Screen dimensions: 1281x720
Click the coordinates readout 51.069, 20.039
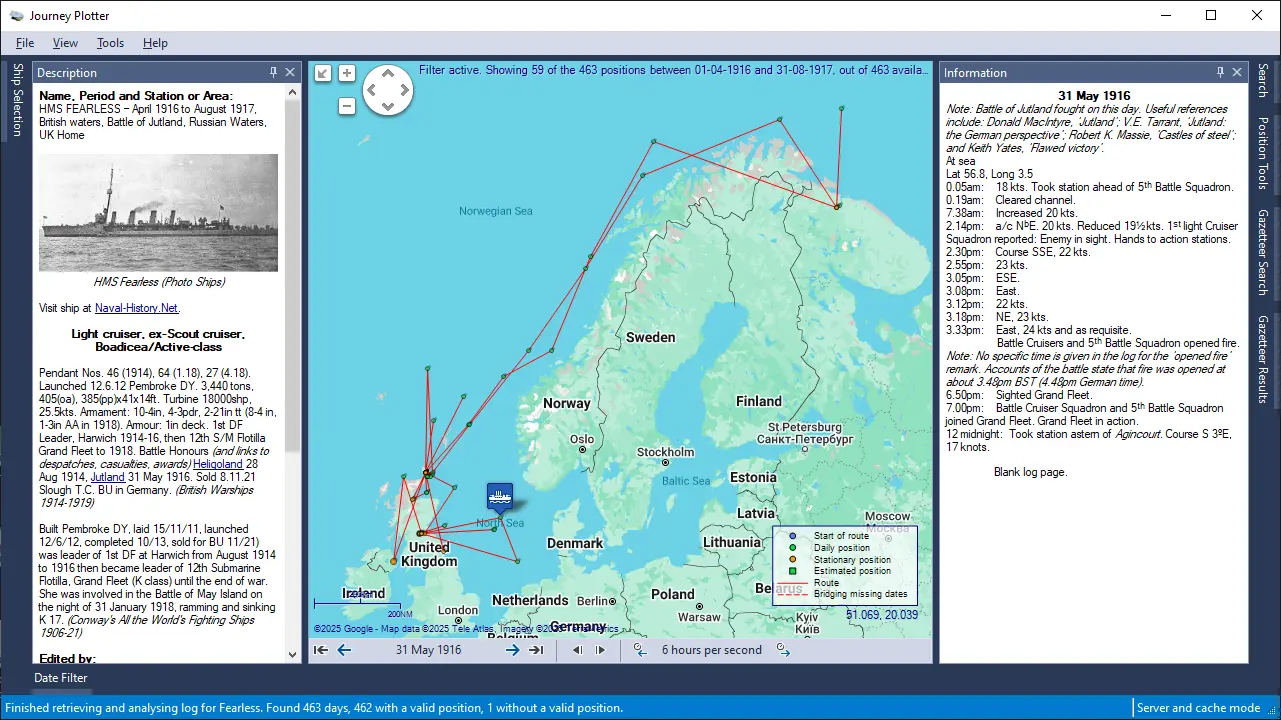coord(882,615)
